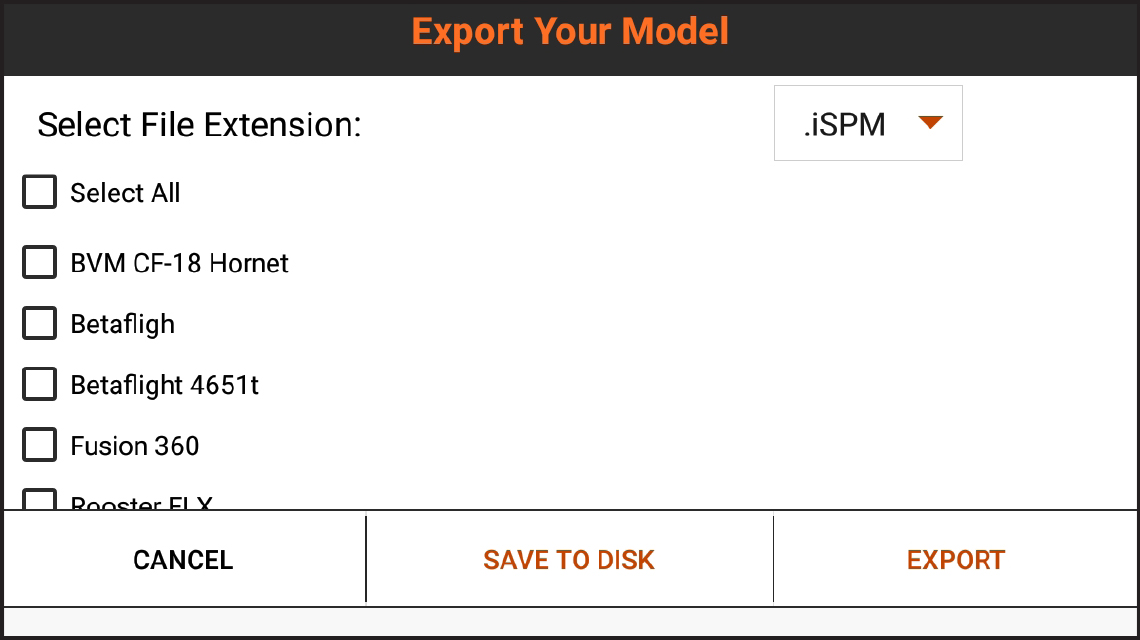Tick the Select All checkbox
This screenshot has width=1140, height=640.
pyautogui.click(x=40, y=193)
